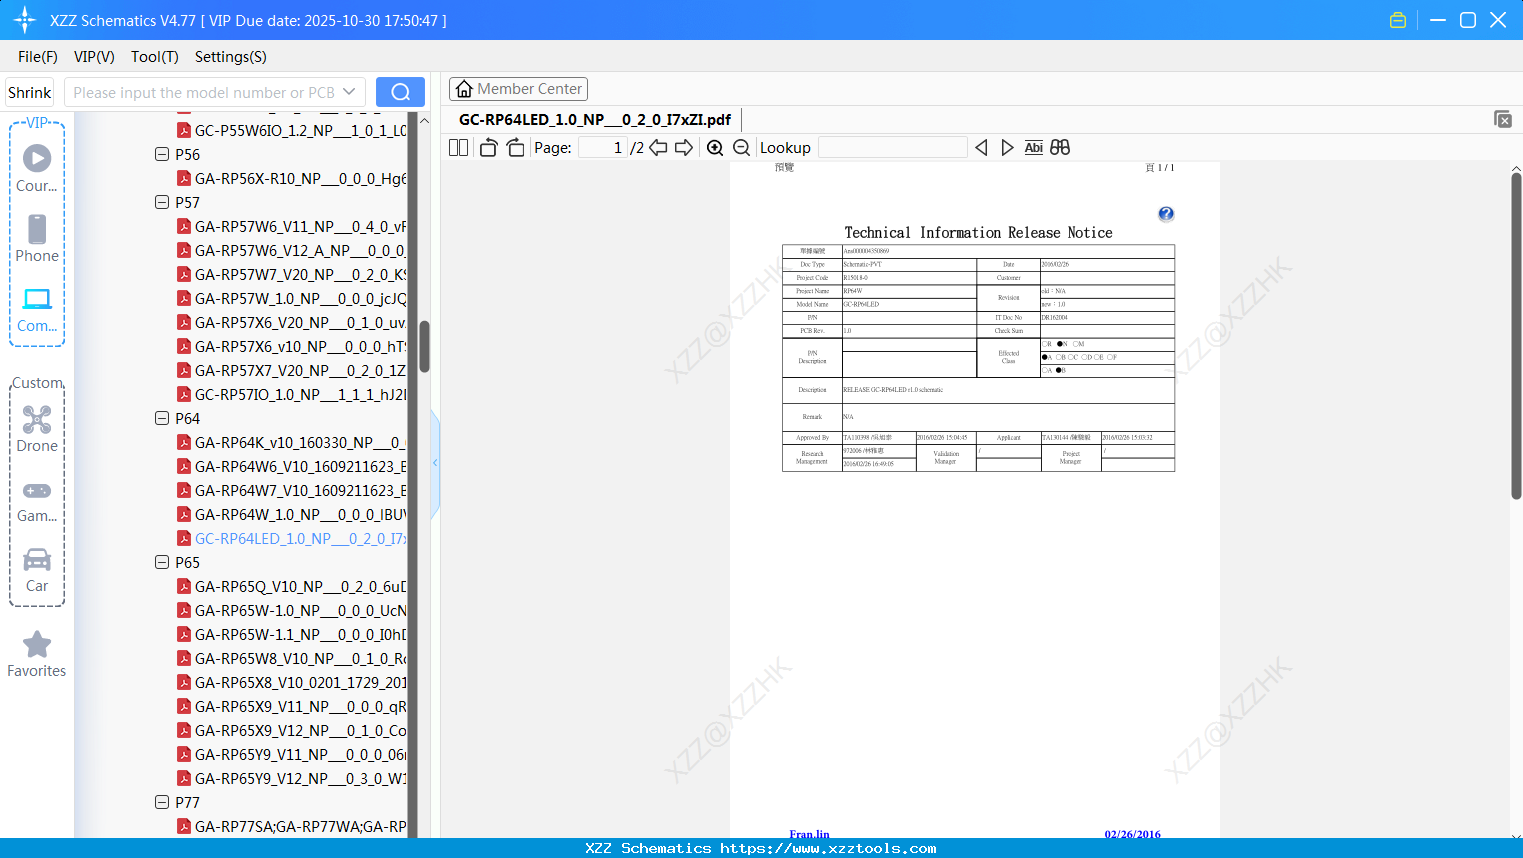Open GC-RP57IO_1.0_NP file
Screen dimensions: 1523x858
click(x=292, y=394)
